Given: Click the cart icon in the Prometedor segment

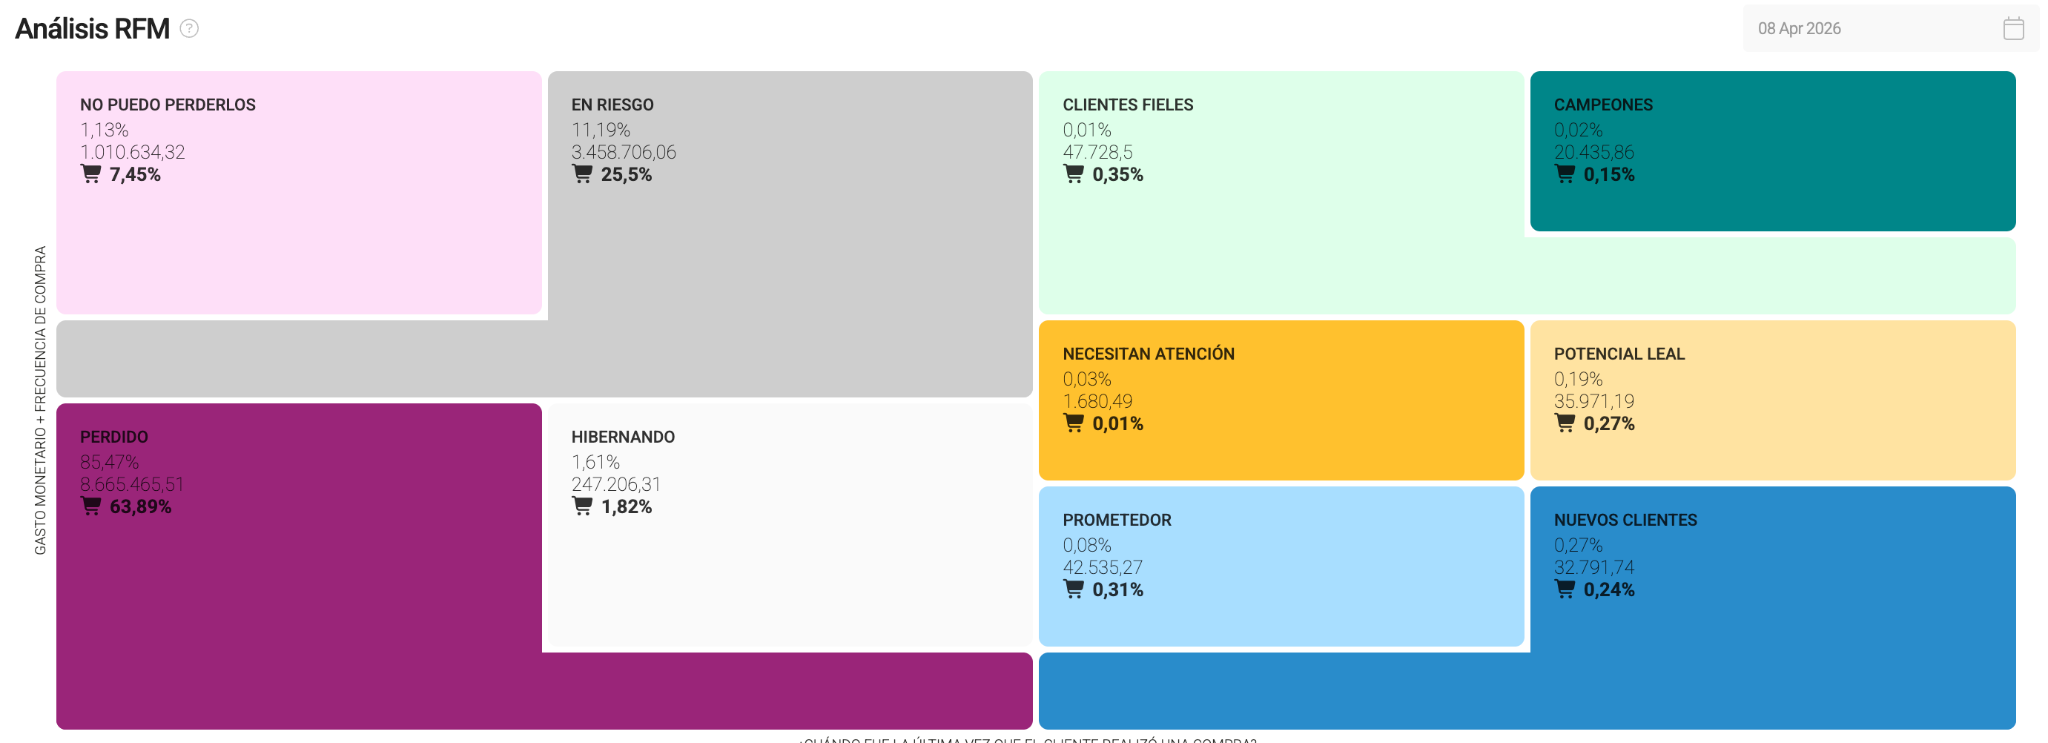Looking at the screenshot, I should pyautogui.click(x=1073, y=590).
